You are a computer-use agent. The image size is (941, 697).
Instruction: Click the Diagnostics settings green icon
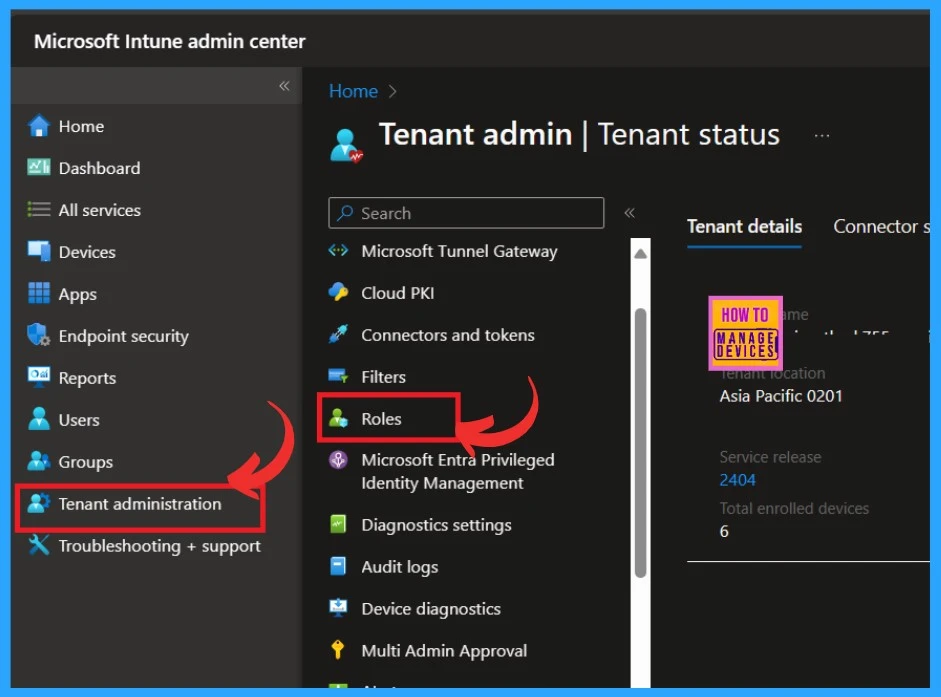coord(338,524)
